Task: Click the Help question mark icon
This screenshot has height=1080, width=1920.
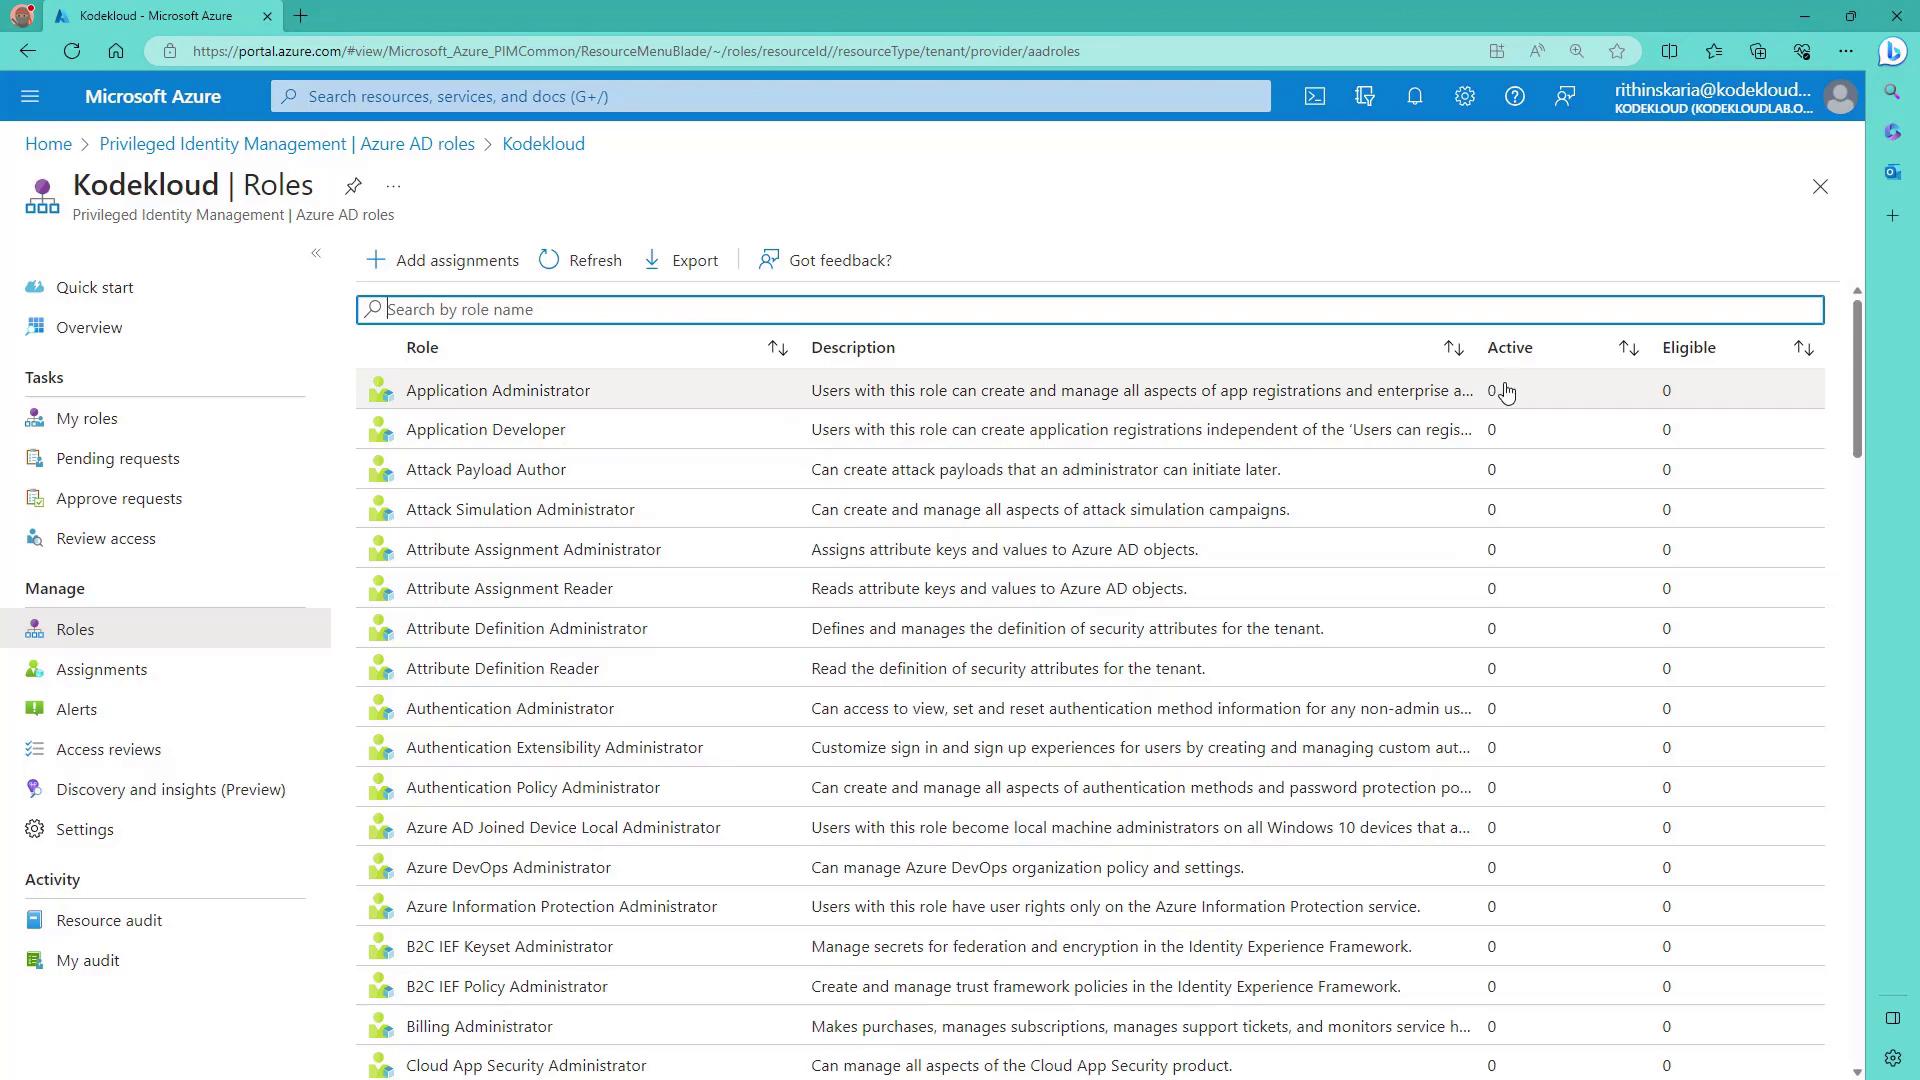Action: [1515, 97]
